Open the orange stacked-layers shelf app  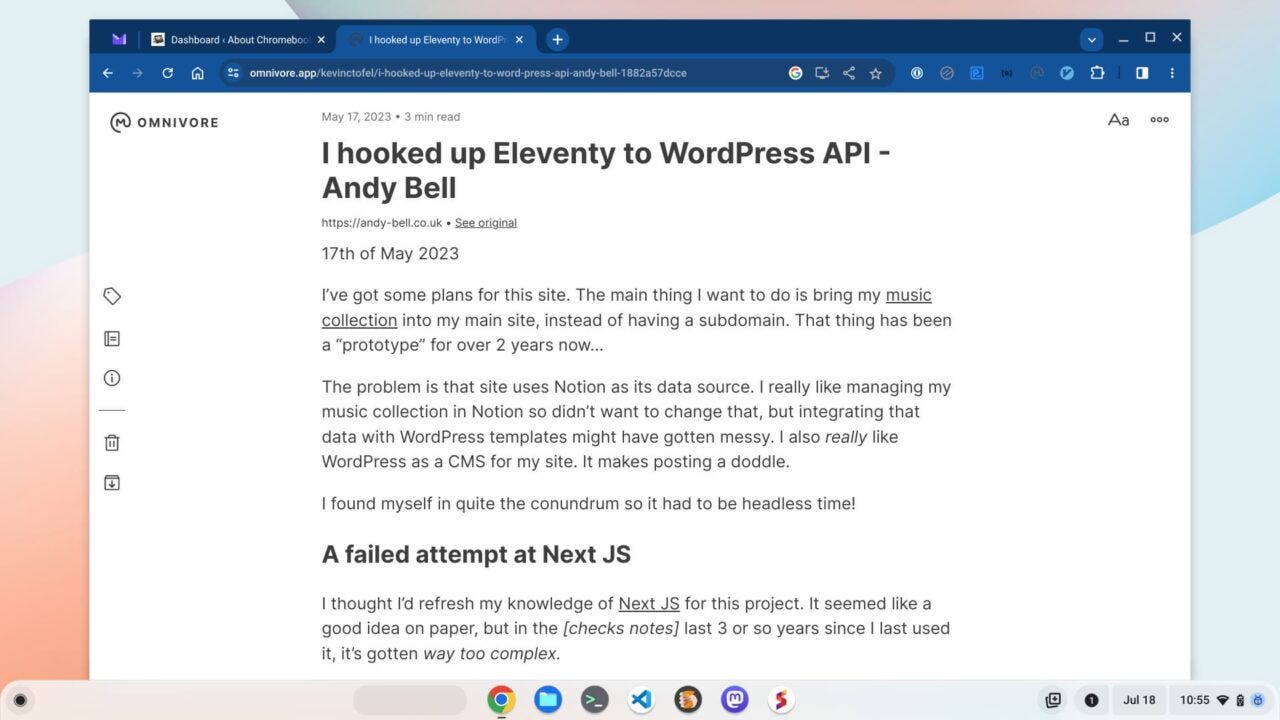[687, 700]
